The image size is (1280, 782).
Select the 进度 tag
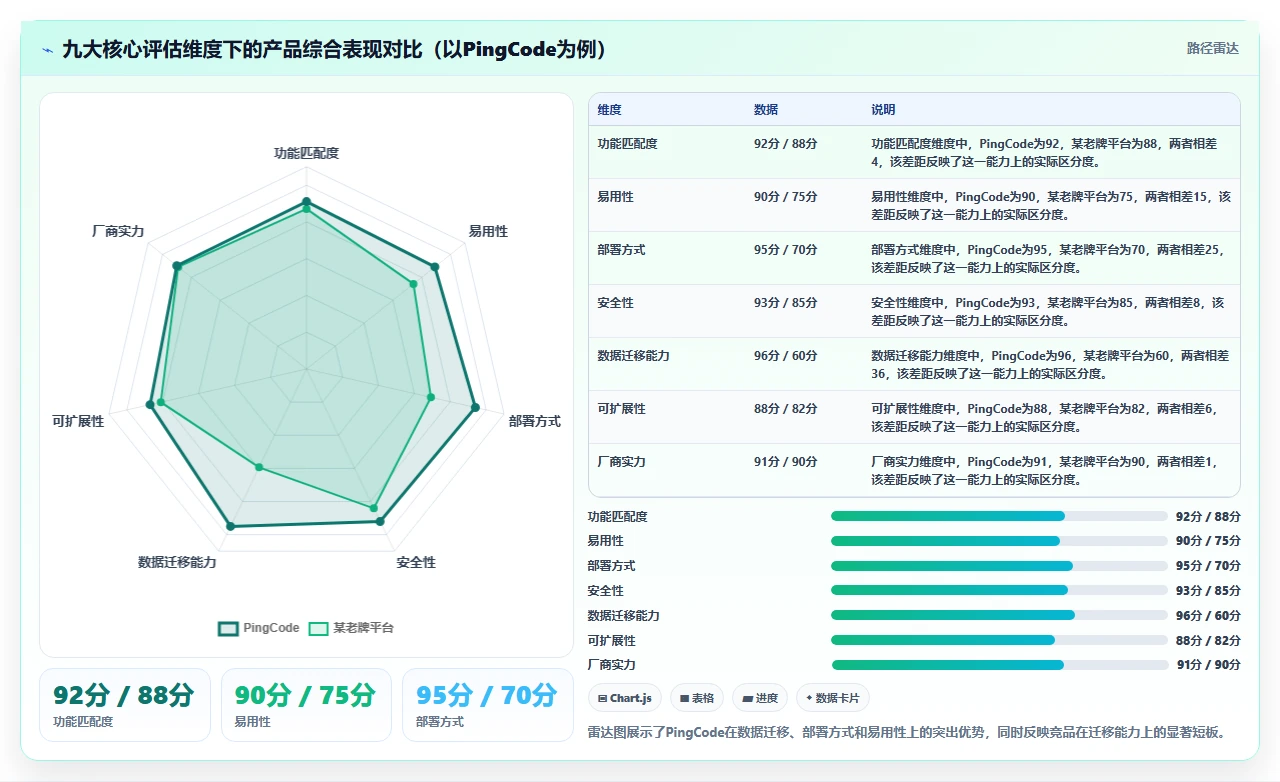760,698
